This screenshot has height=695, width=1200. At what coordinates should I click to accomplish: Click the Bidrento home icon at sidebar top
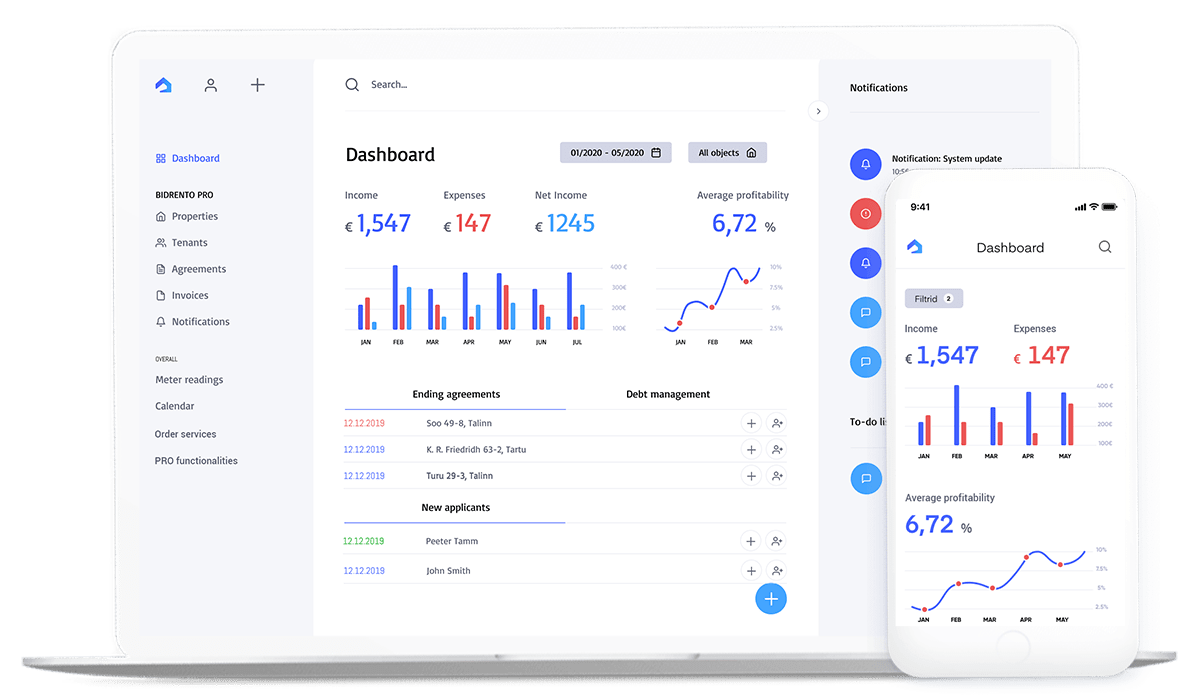click(162, 85)
